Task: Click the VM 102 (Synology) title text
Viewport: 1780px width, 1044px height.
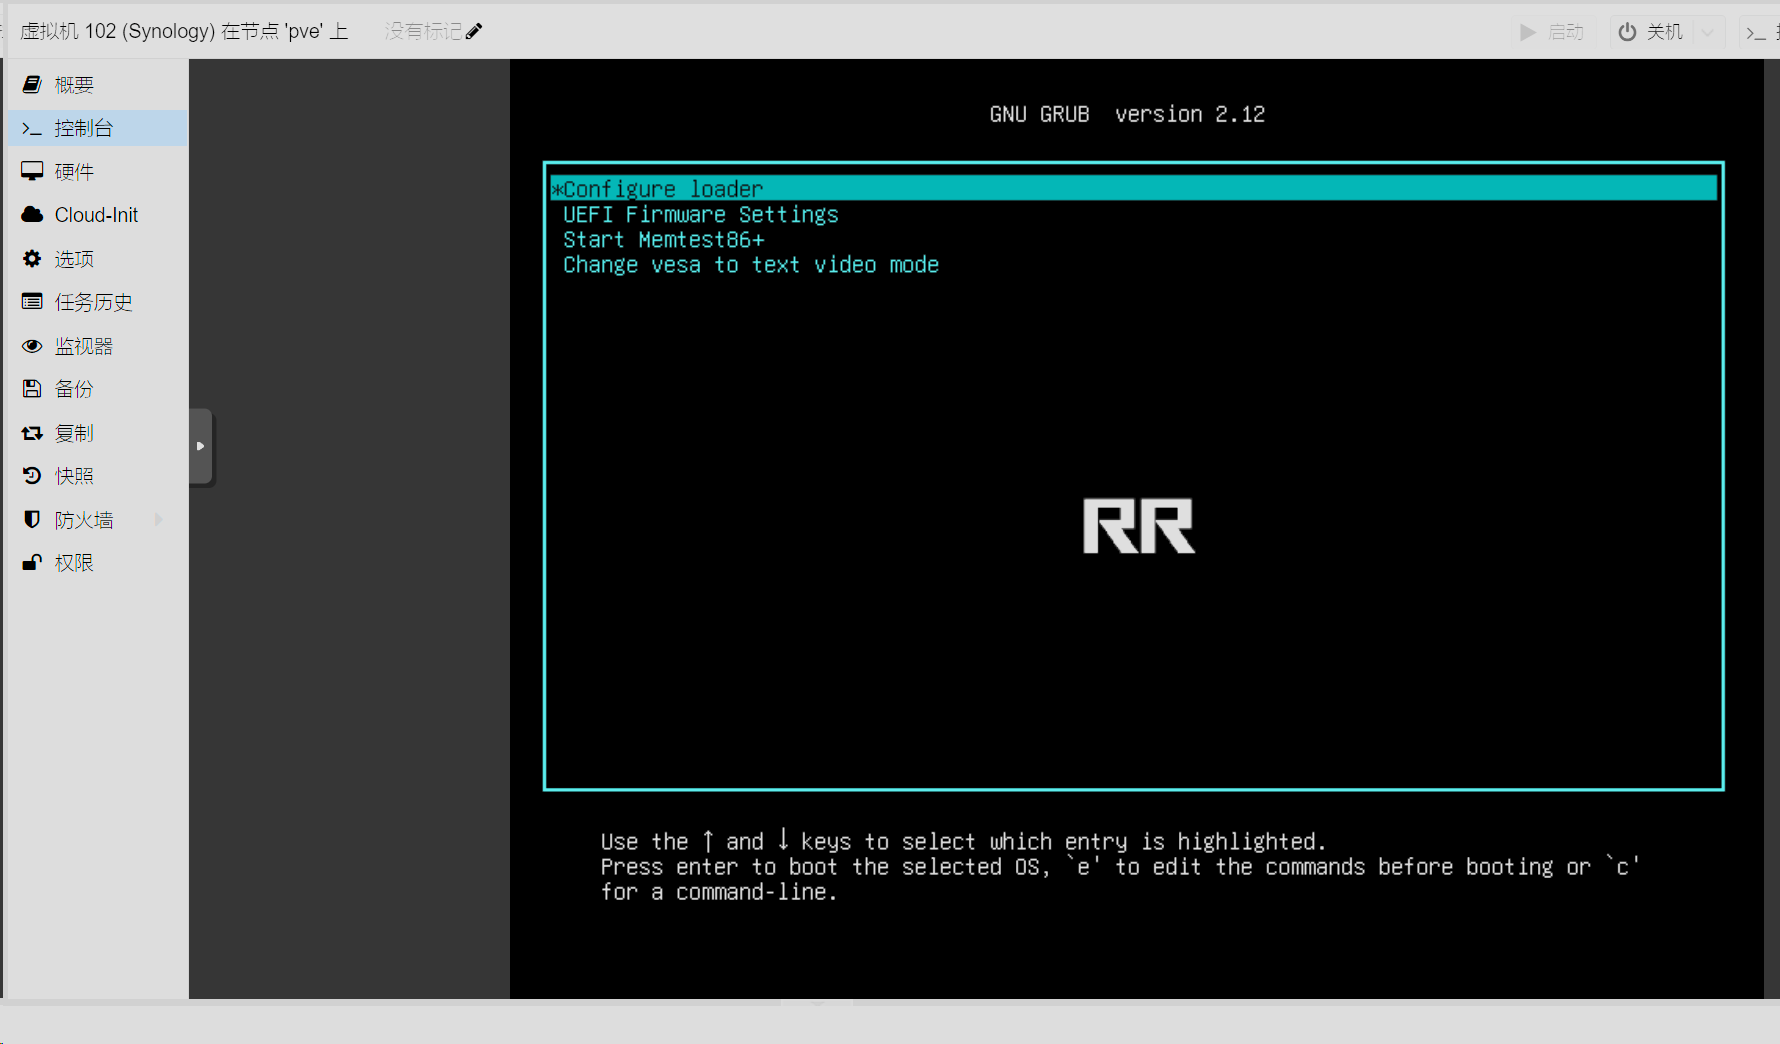Action: [x=184, y=31]
